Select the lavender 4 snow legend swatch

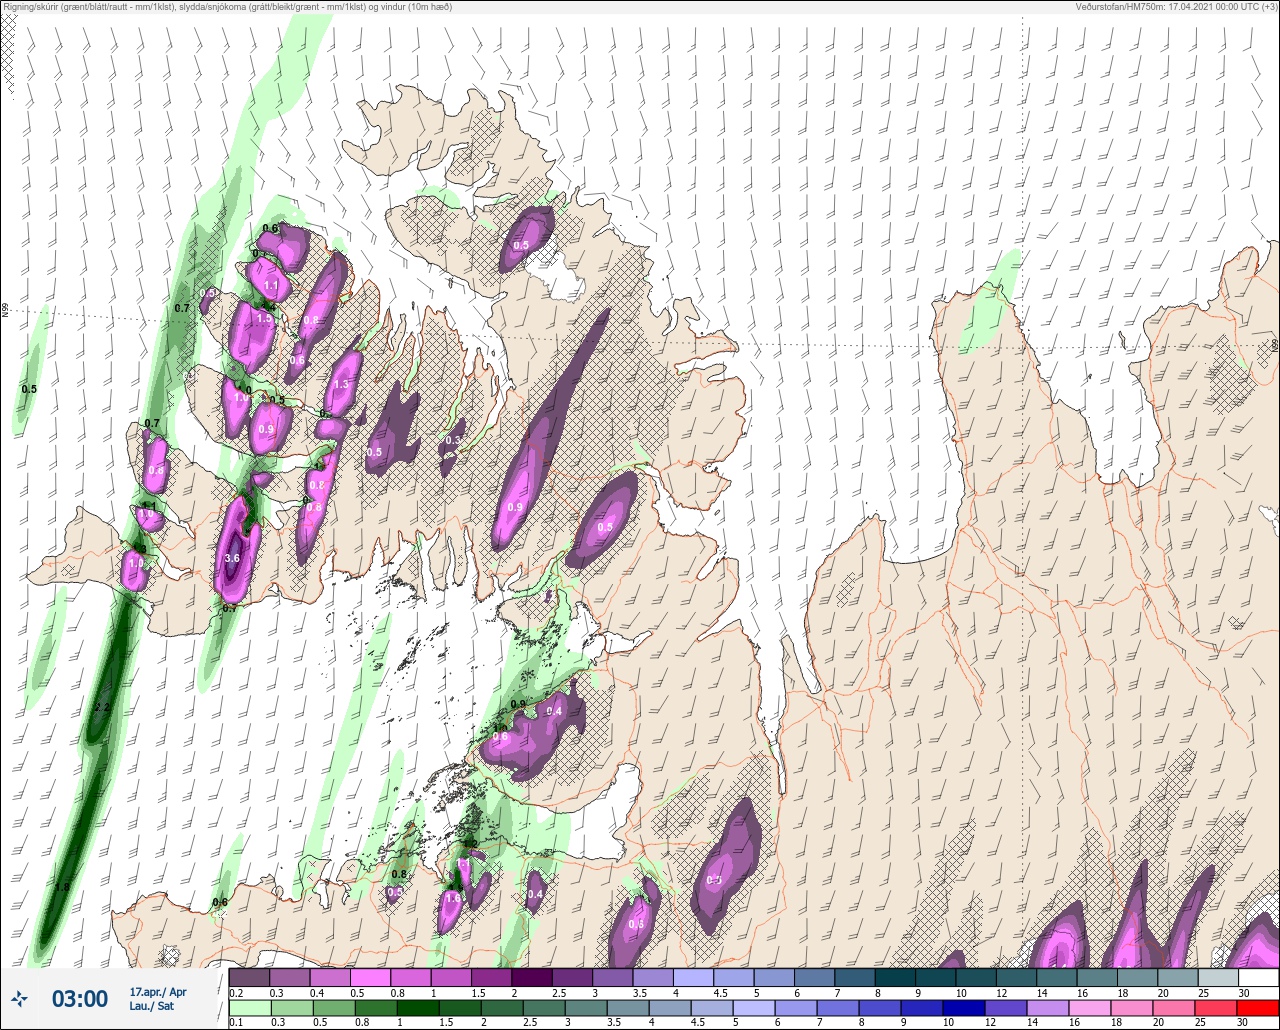[x=693, y=977]
